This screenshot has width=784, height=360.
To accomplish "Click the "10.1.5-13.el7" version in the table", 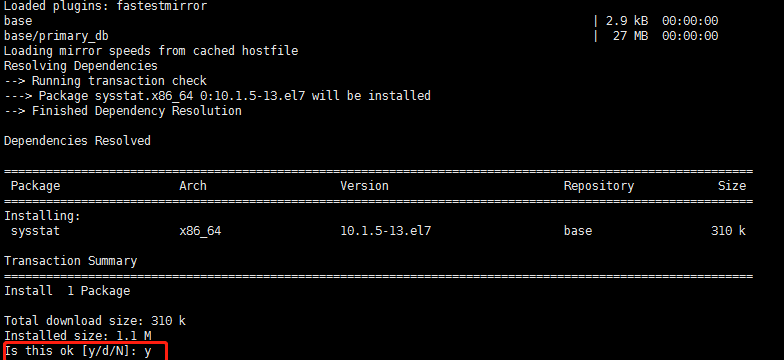I will click(386, 230).
